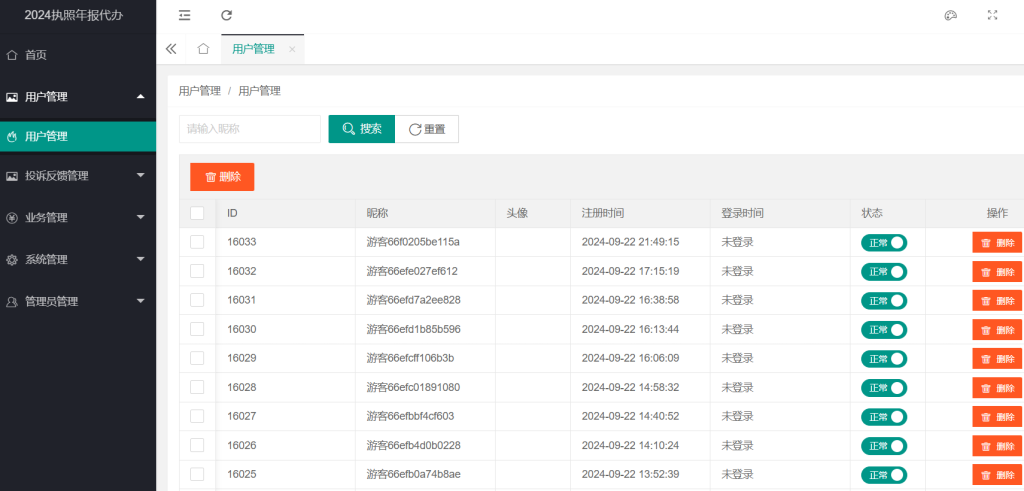Expand the 投诉反馈管理 menu
The image size is (1024, 491).
pos(78,176)
